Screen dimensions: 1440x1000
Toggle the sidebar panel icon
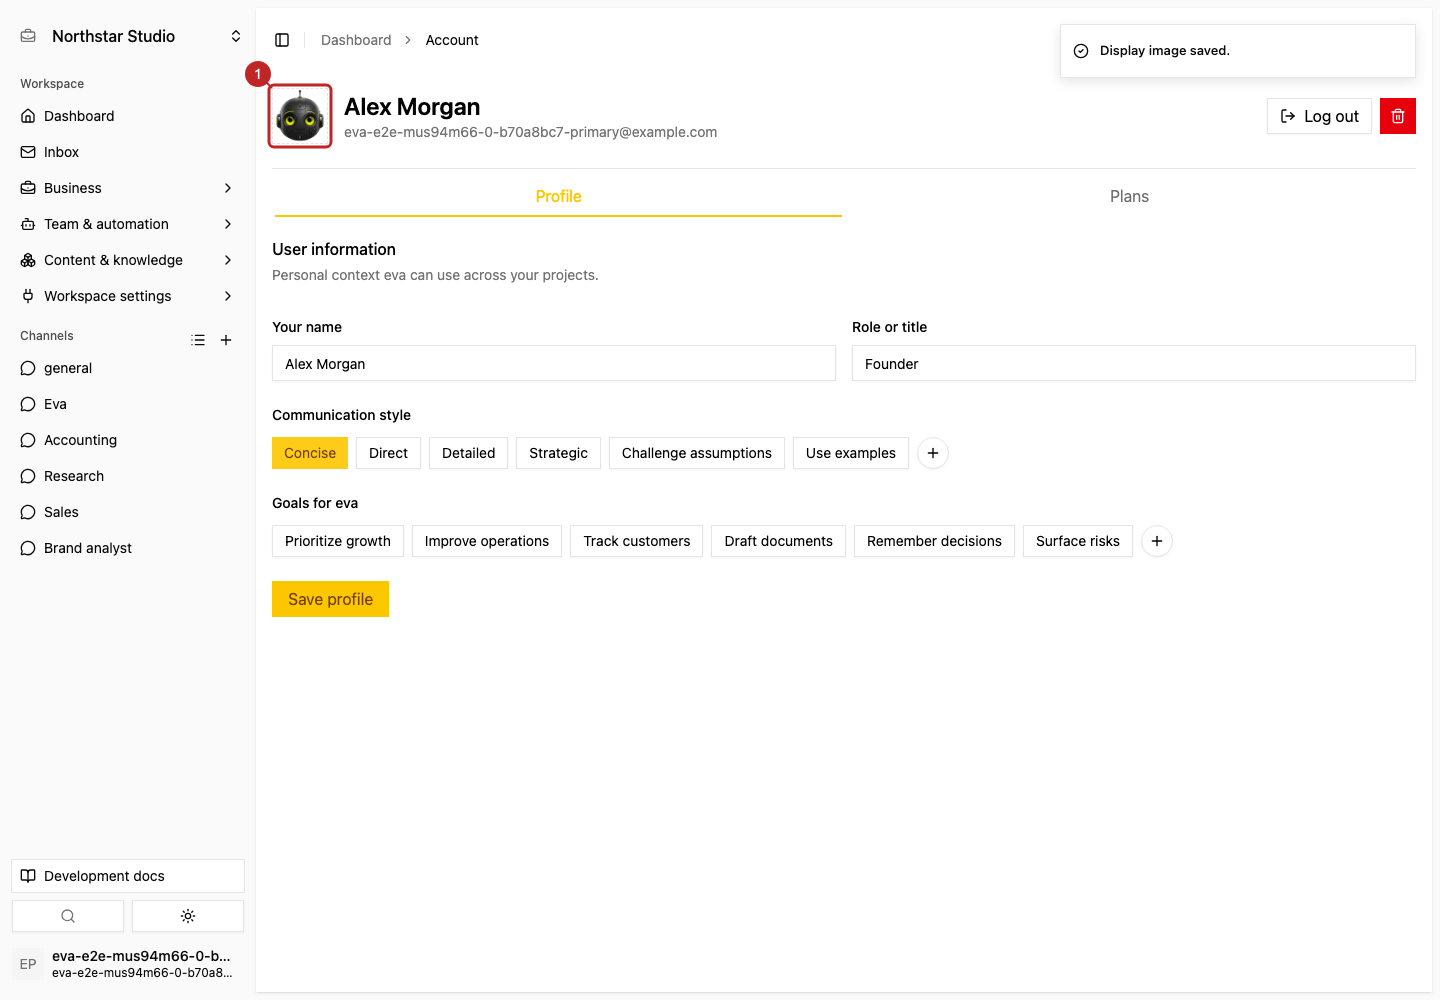pyautogui.click(x=282, y=40)
